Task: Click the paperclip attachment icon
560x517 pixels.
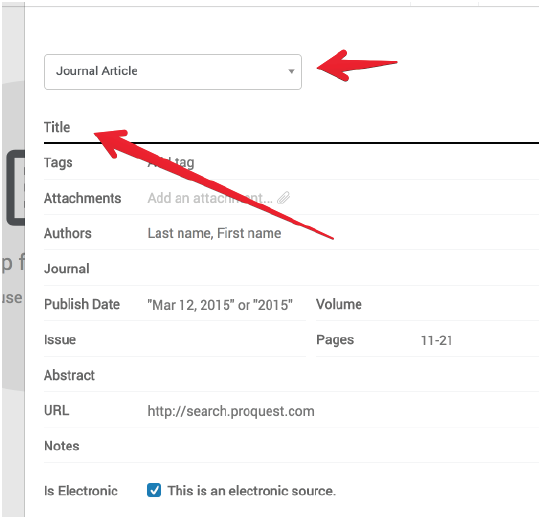Action: coord(284,197)
